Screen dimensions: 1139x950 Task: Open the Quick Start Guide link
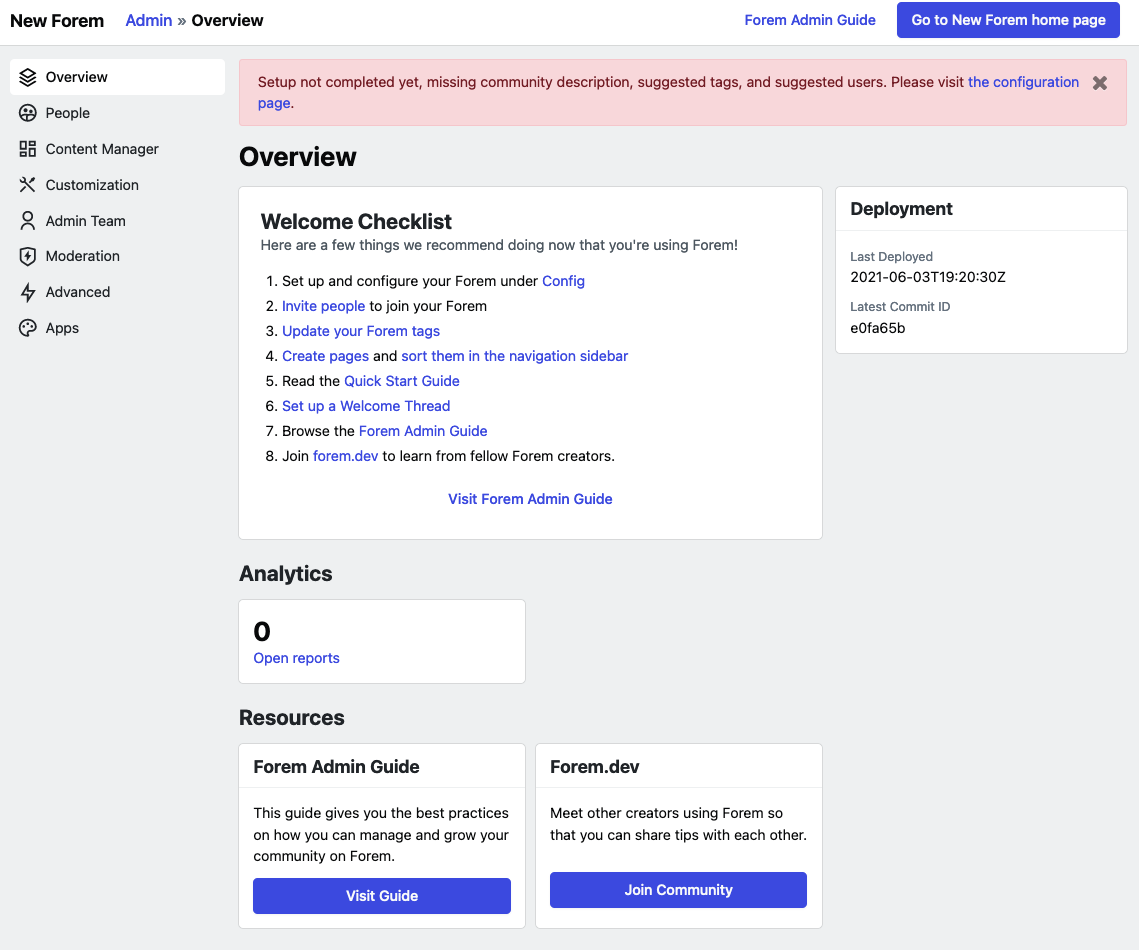[x=402, y=381]
